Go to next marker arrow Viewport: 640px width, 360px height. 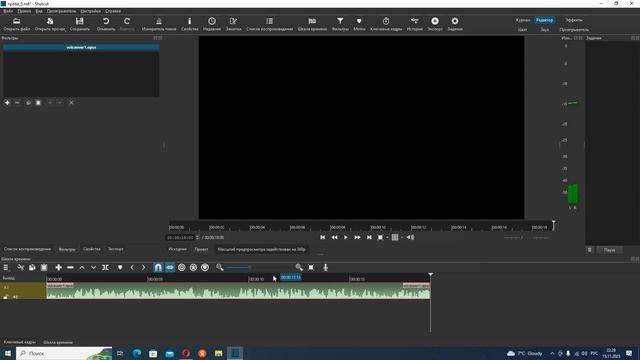pyautogui.click(x=143, y=267)
